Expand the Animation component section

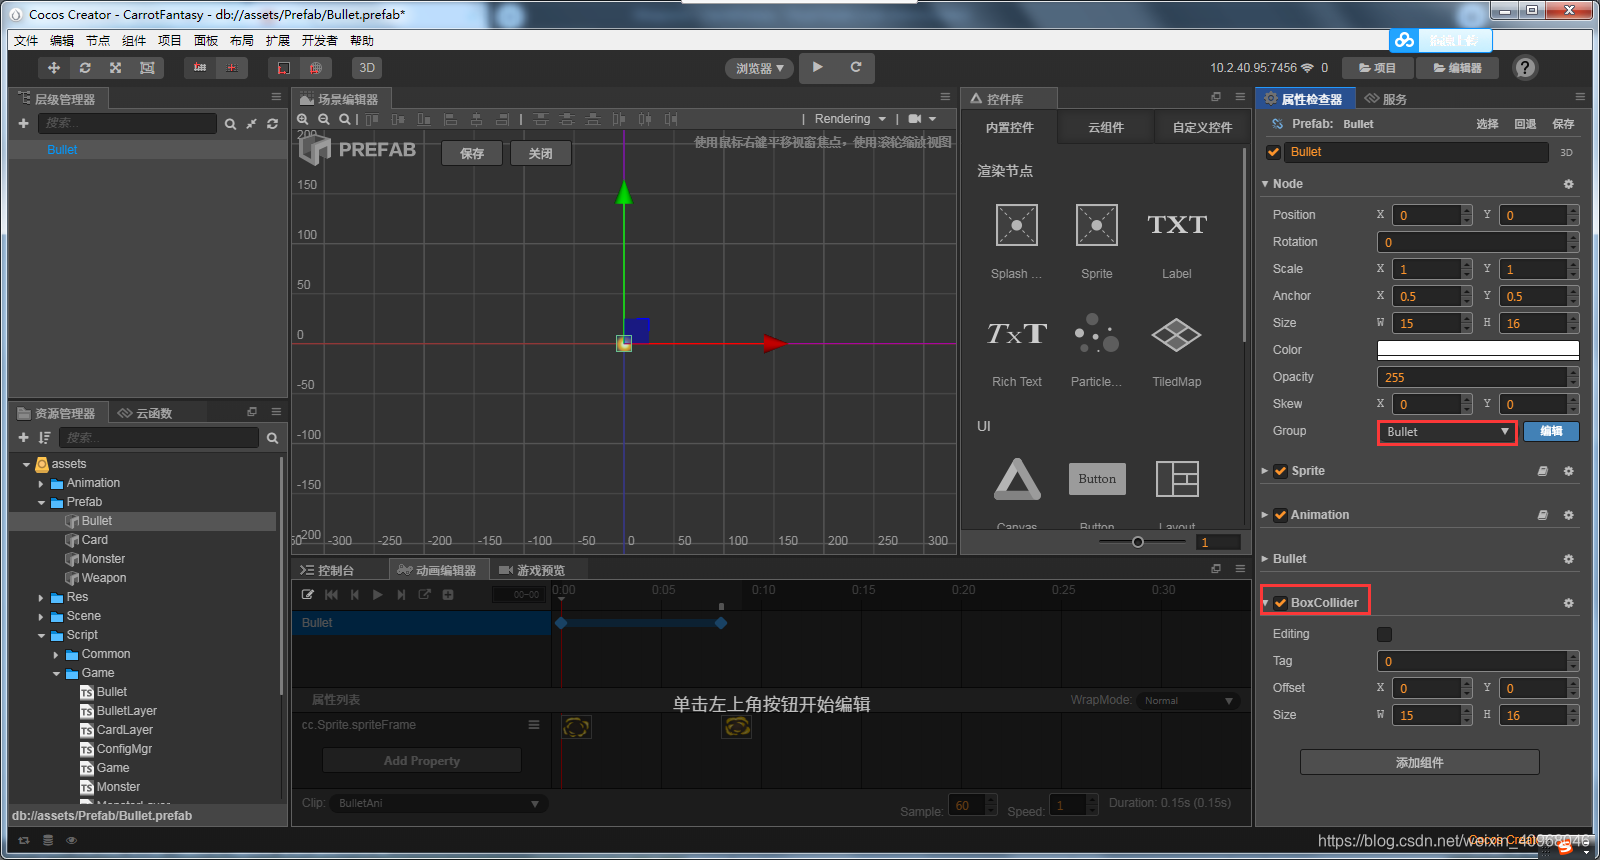point(1265,515)
